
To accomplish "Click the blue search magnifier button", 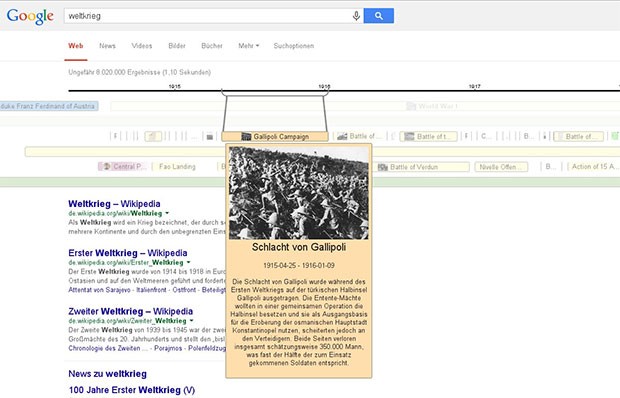I will [x=378, y=16].
